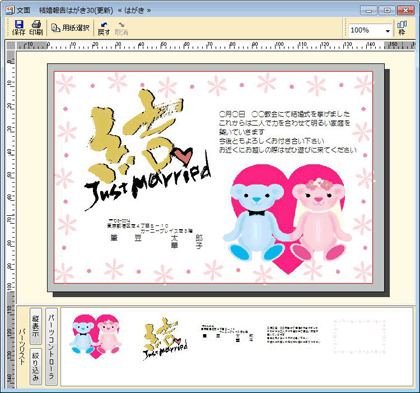Select the Just Married calligraphy thumbnail

165,339
